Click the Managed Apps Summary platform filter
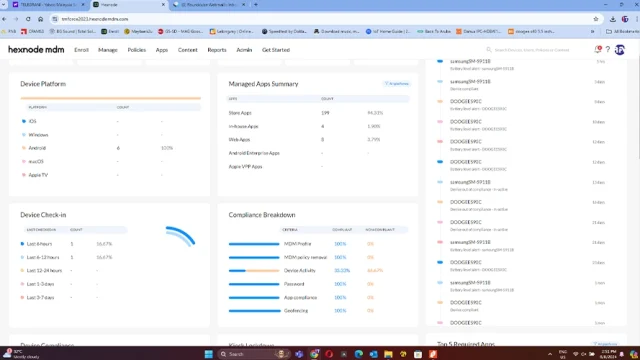Viewport: 640px width, 360px height. point(397,84)
